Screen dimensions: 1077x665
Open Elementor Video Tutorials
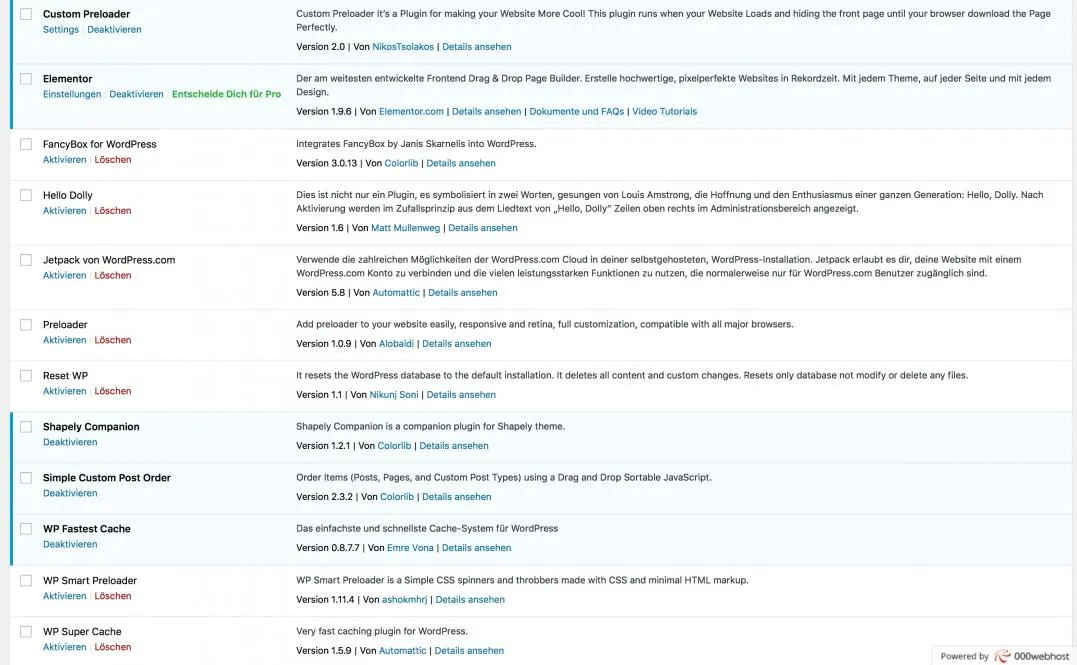click(x=664, y=111)
